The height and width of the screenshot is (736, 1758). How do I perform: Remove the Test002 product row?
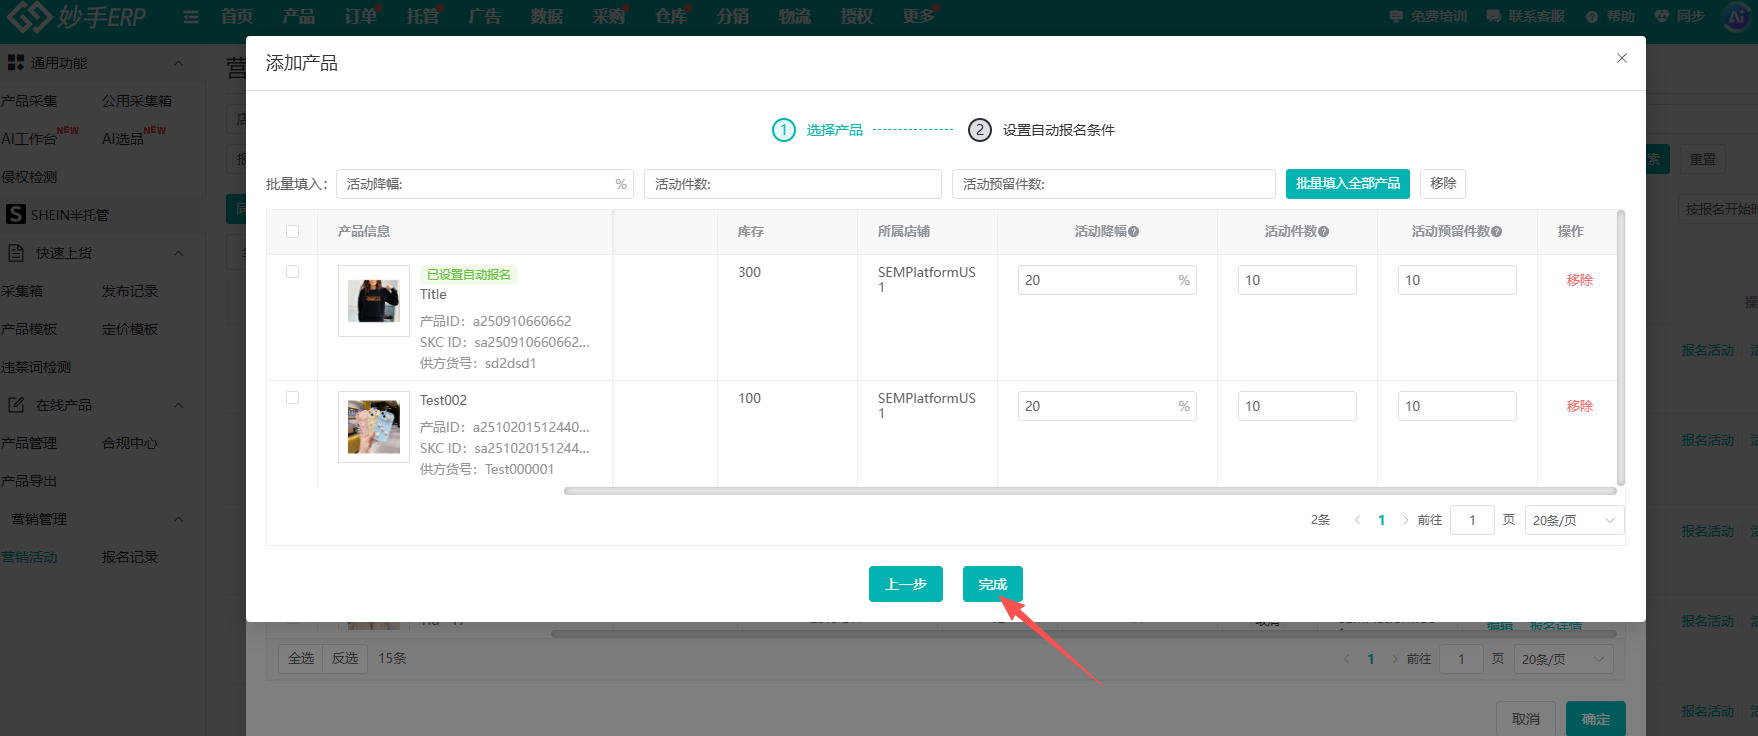coord(1579,406)
